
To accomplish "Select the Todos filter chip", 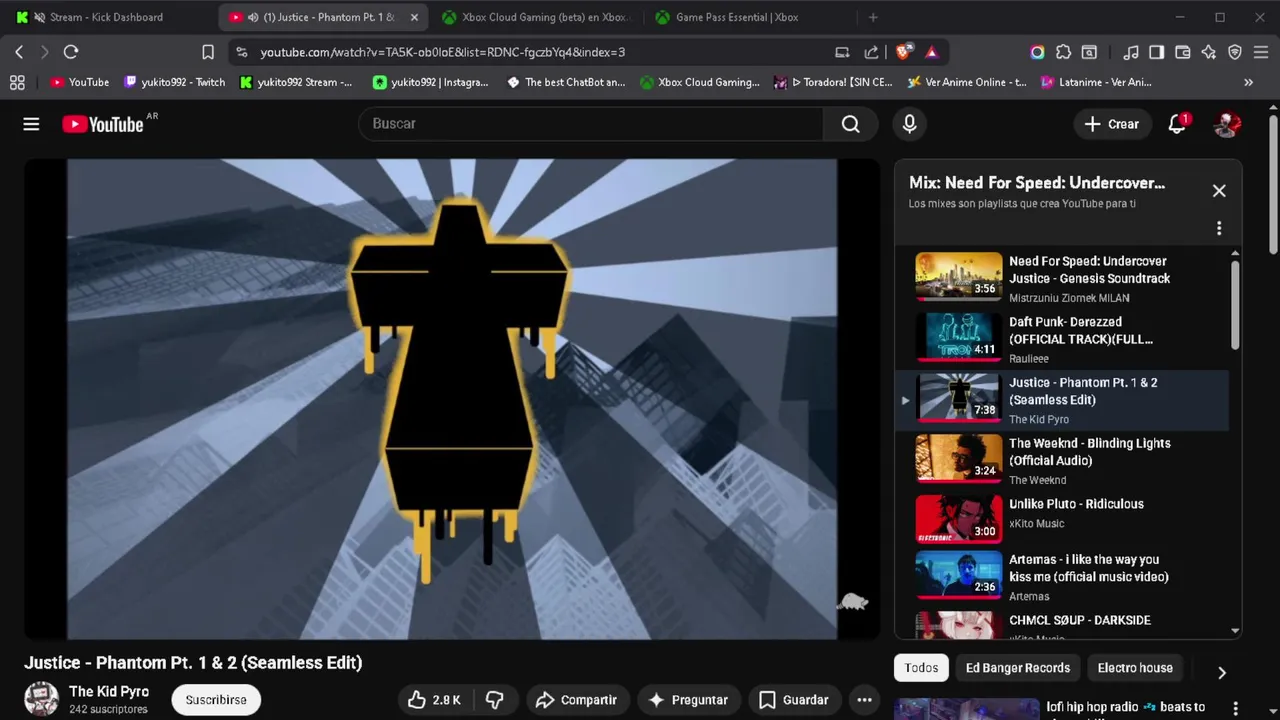I will click(x=921, y=668).
